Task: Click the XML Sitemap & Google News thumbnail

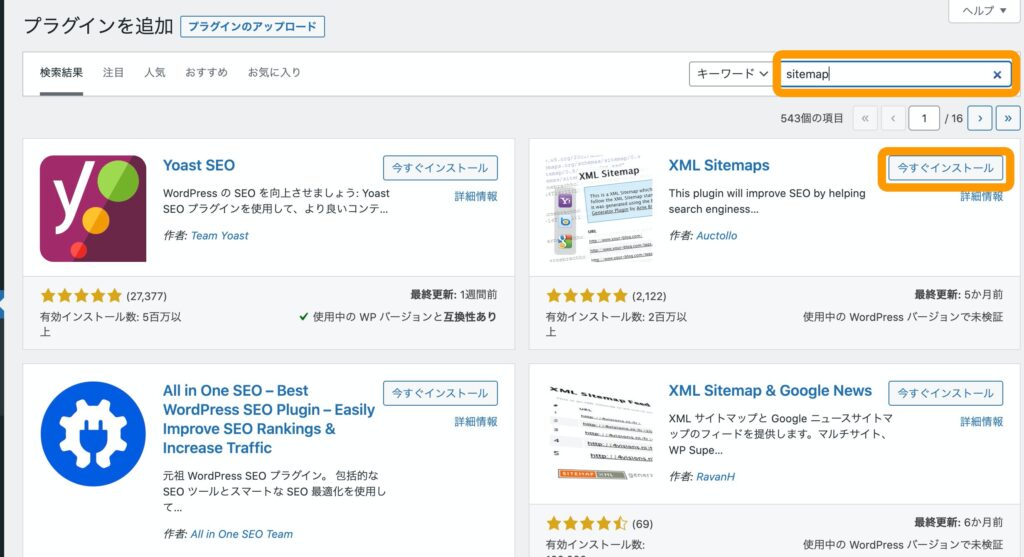Action: coord(599,434)
